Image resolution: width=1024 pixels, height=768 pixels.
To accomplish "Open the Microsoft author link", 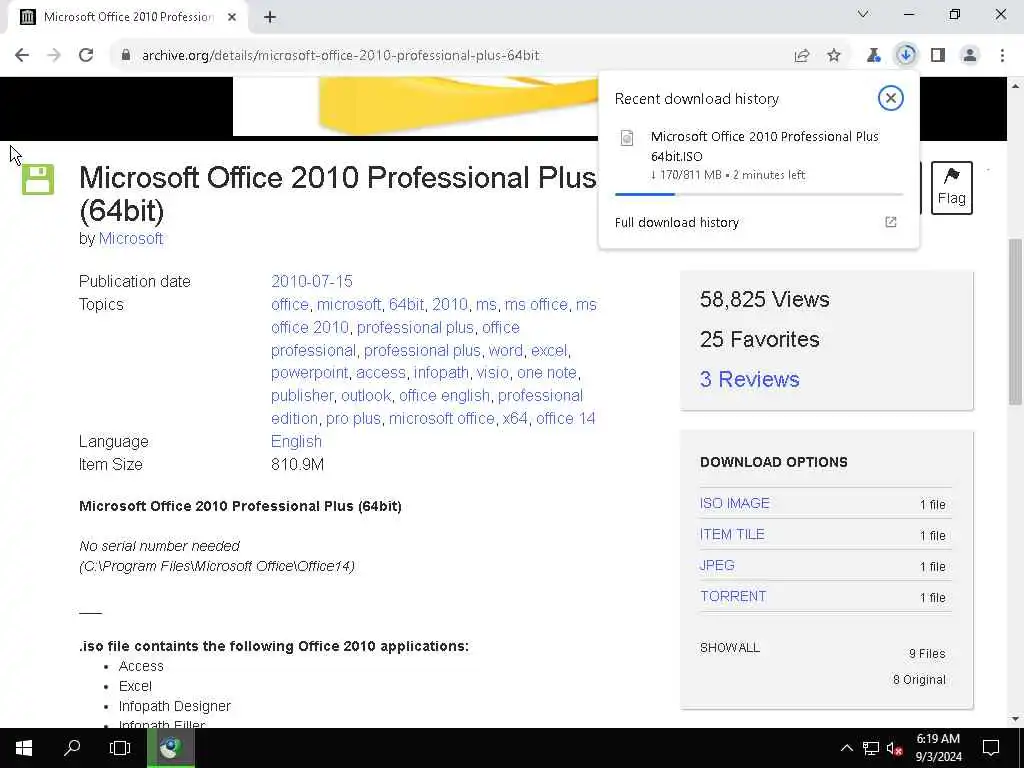I will (131, 238).
